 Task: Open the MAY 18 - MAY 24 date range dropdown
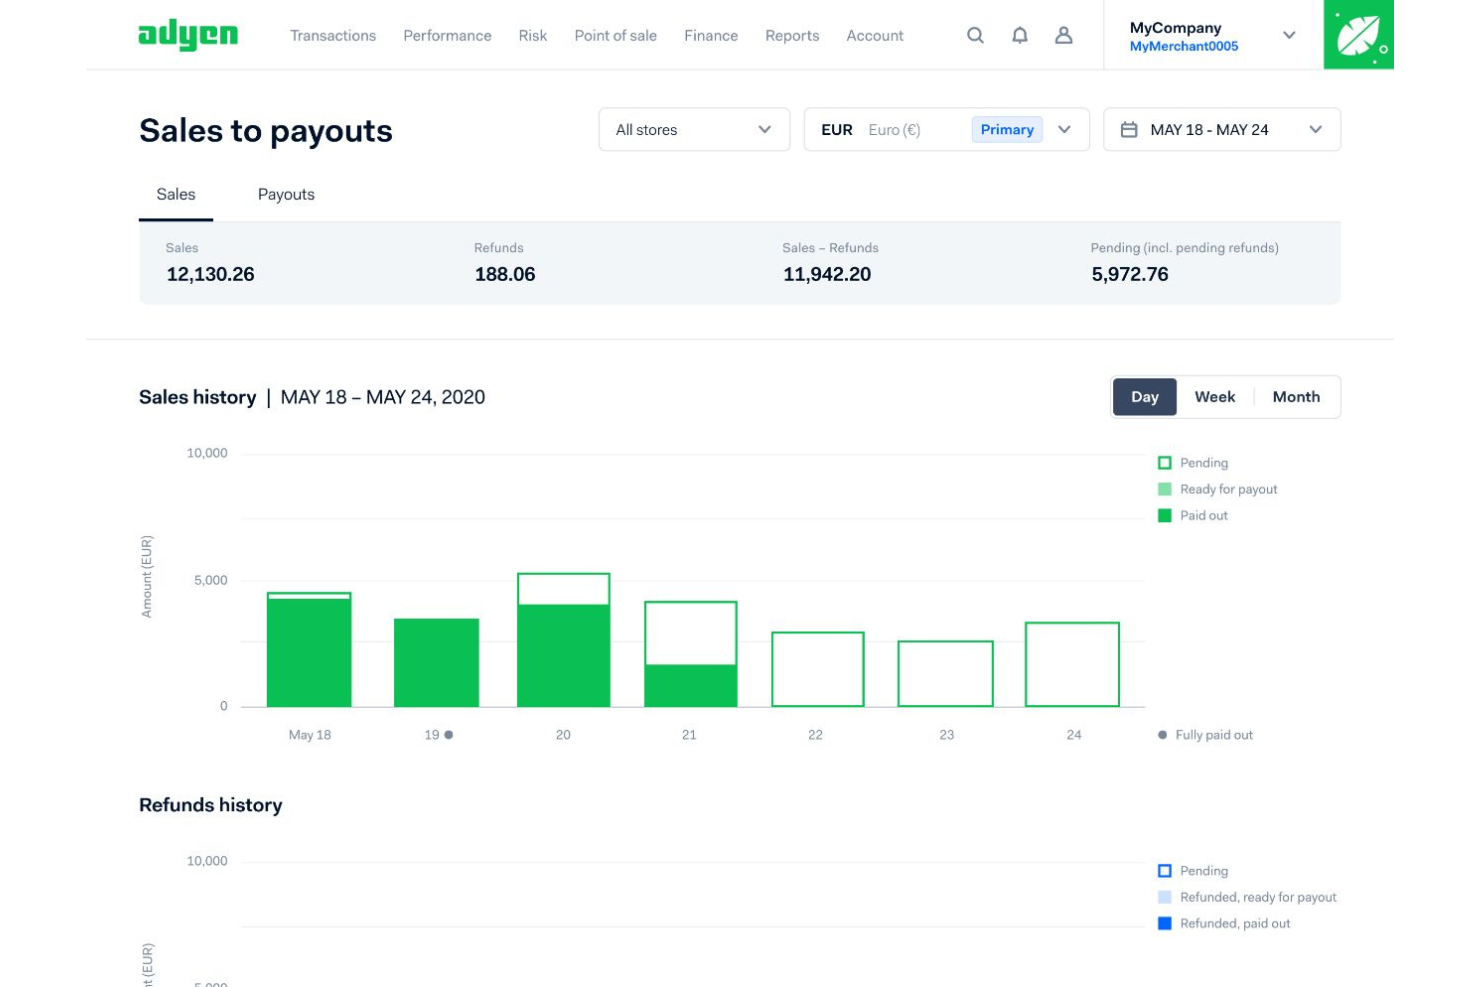pyautogui.click(x=1221, y=130)
